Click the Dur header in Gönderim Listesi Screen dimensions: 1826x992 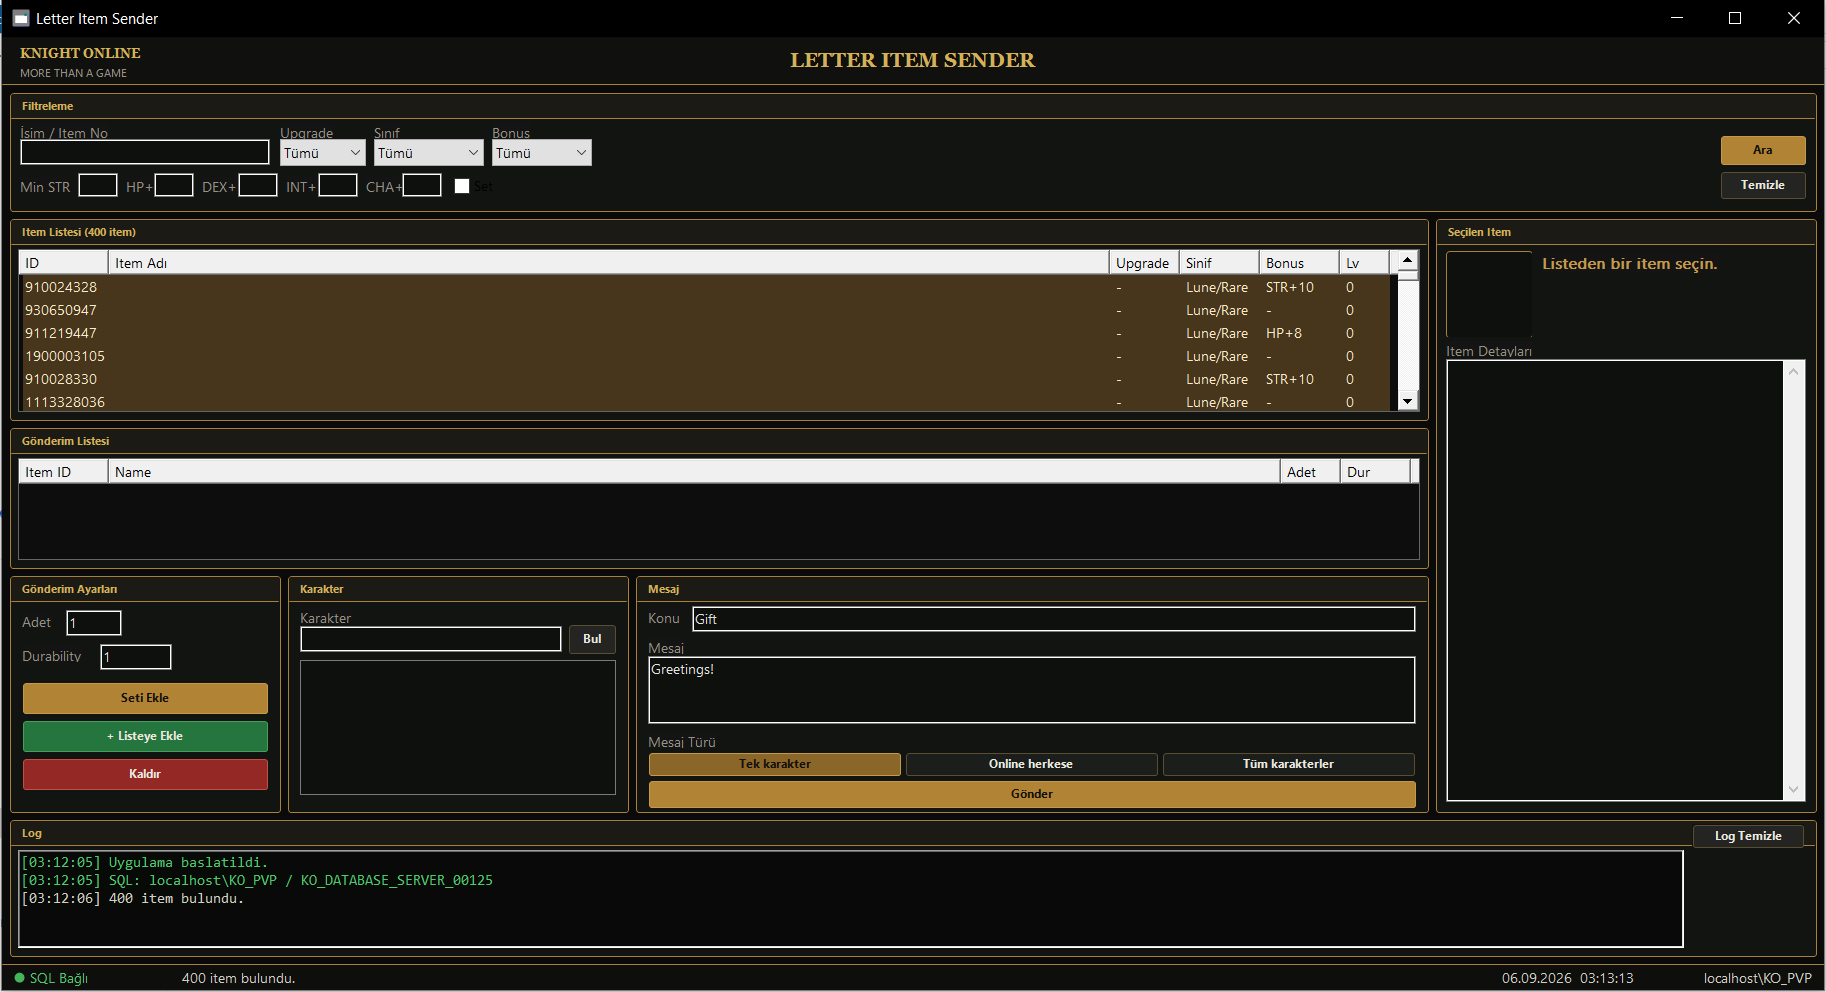pyautogui.click(x=1375, y=472)
